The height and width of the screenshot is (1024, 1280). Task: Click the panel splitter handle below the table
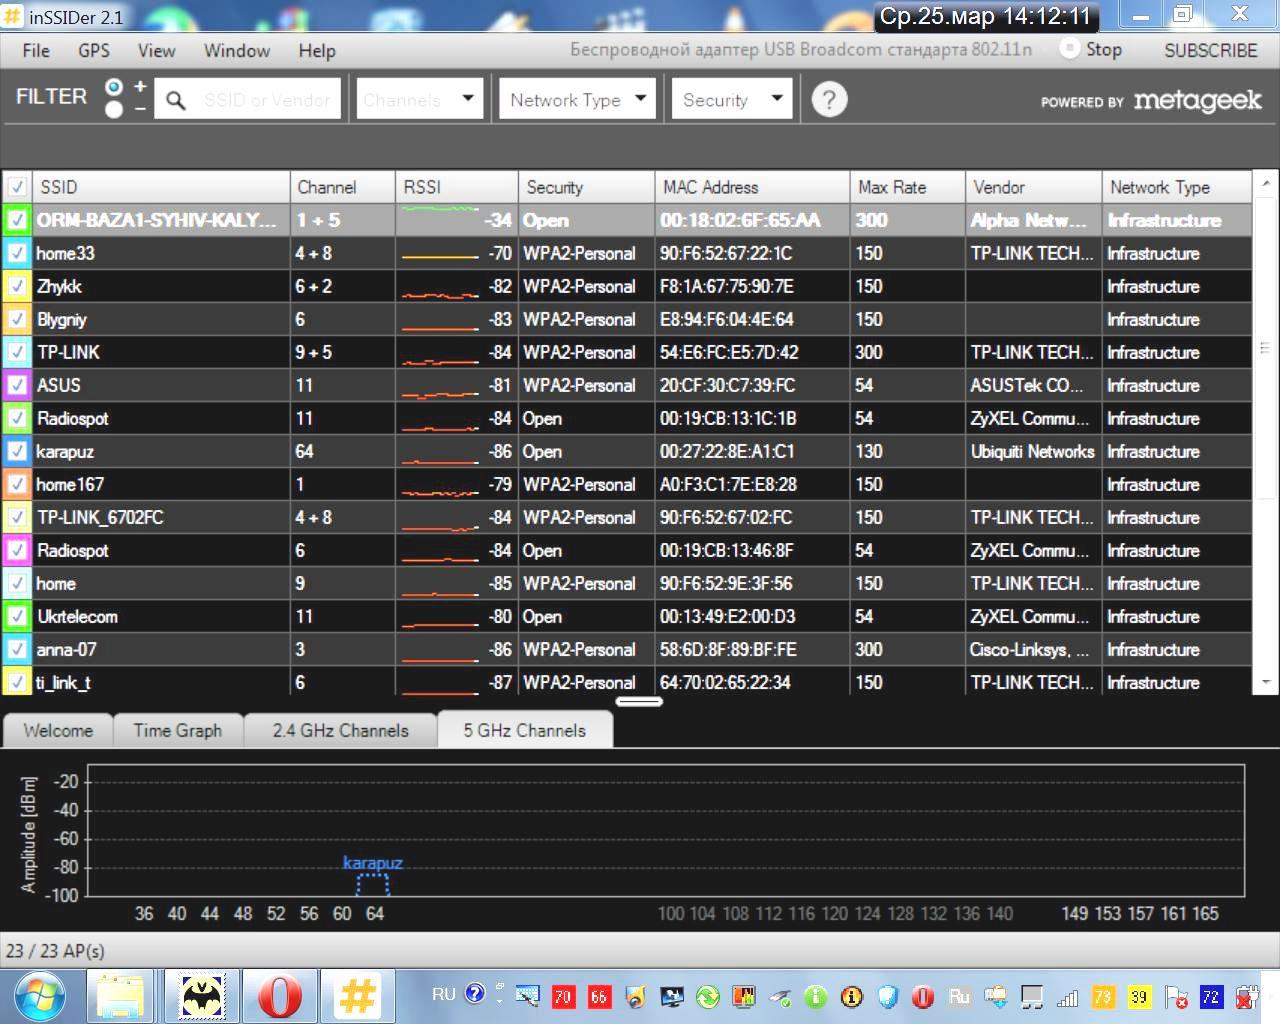tap(639, 701)
